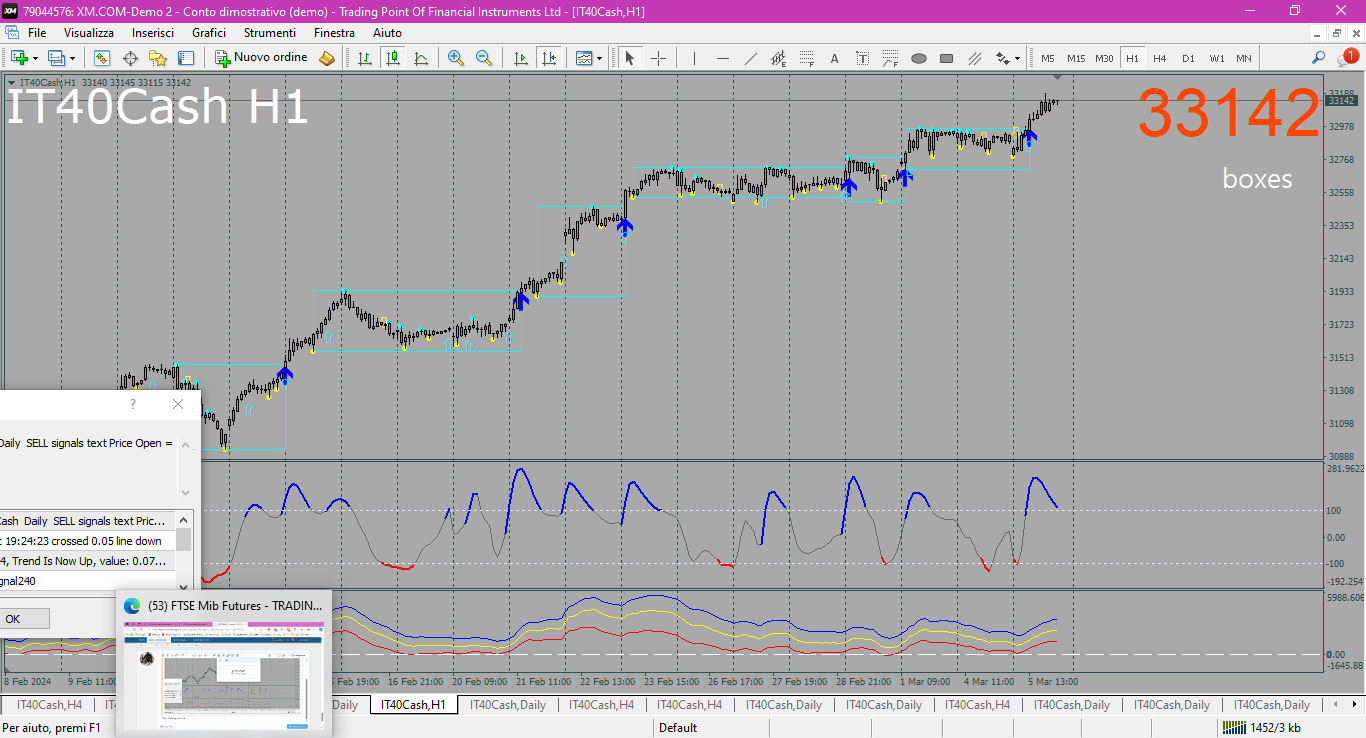Switch chart to bar chart mode

(x=365, y=58)
